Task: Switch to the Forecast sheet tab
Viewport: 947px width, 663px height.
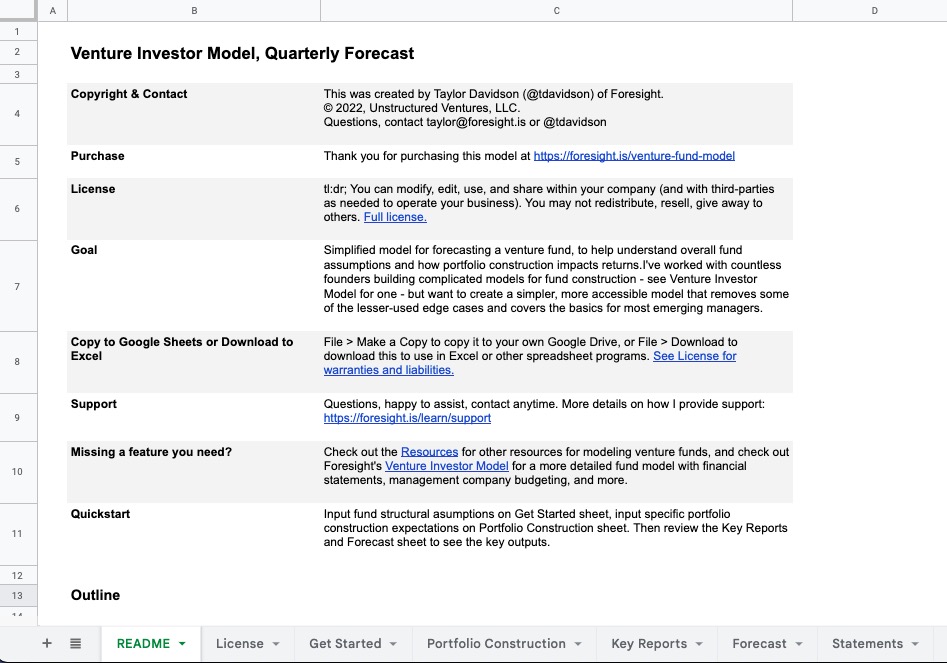Action: [x=759, y=644]
